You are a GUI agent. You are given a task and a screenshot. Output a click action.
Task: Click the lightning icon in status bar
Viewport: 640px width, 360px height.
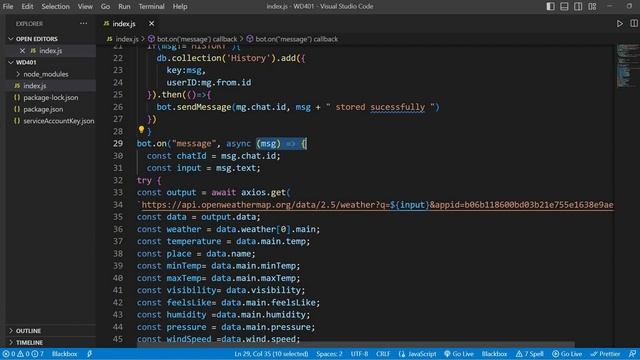89,354
